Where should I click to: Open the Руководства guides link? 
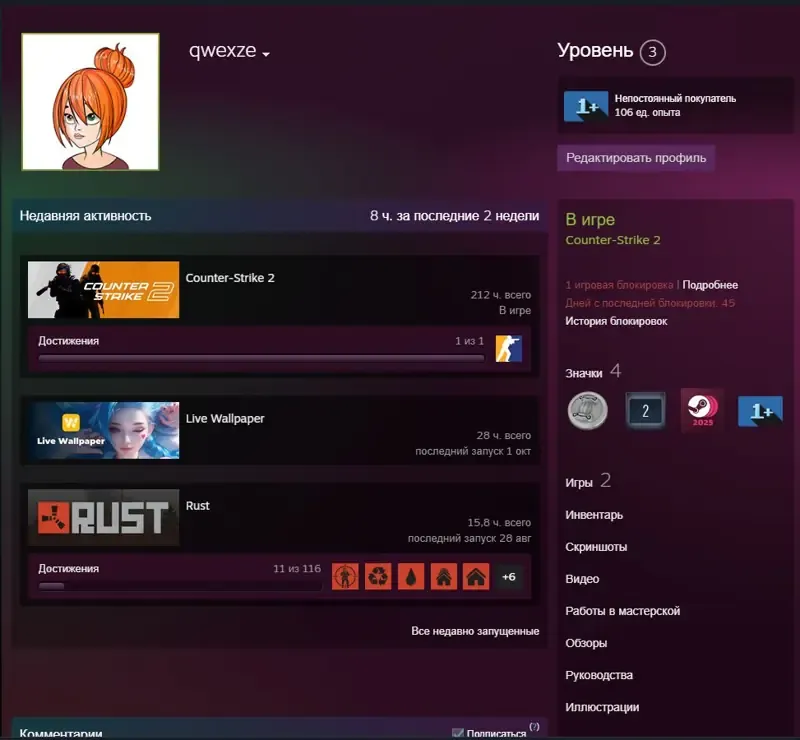599,675
